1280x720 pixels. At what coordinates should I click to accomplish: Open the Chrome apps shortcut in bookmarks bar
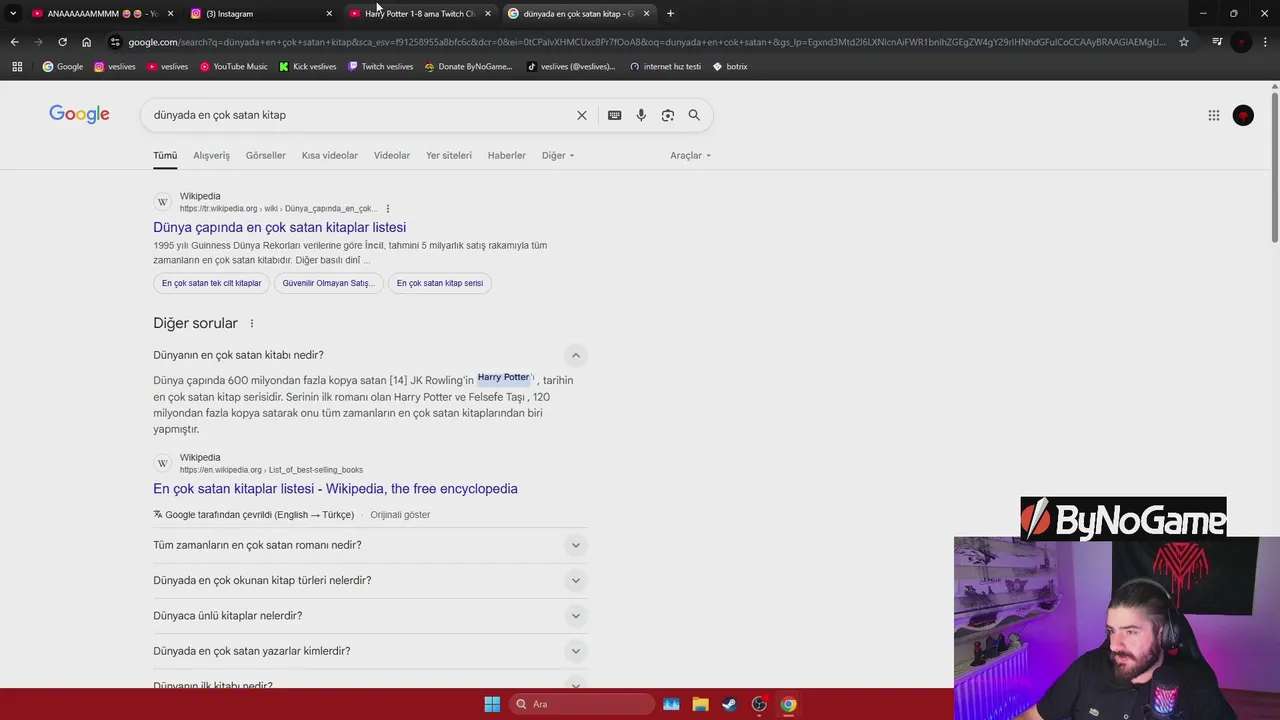17,67
